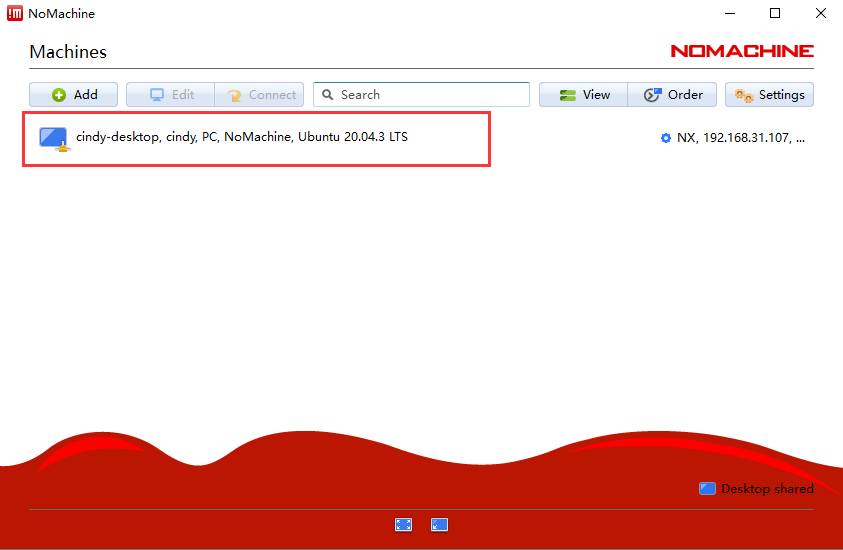The width and height of the screenshot is (843, 550).
Task: Click the shrink window icon at bottom
Action: 439,525
